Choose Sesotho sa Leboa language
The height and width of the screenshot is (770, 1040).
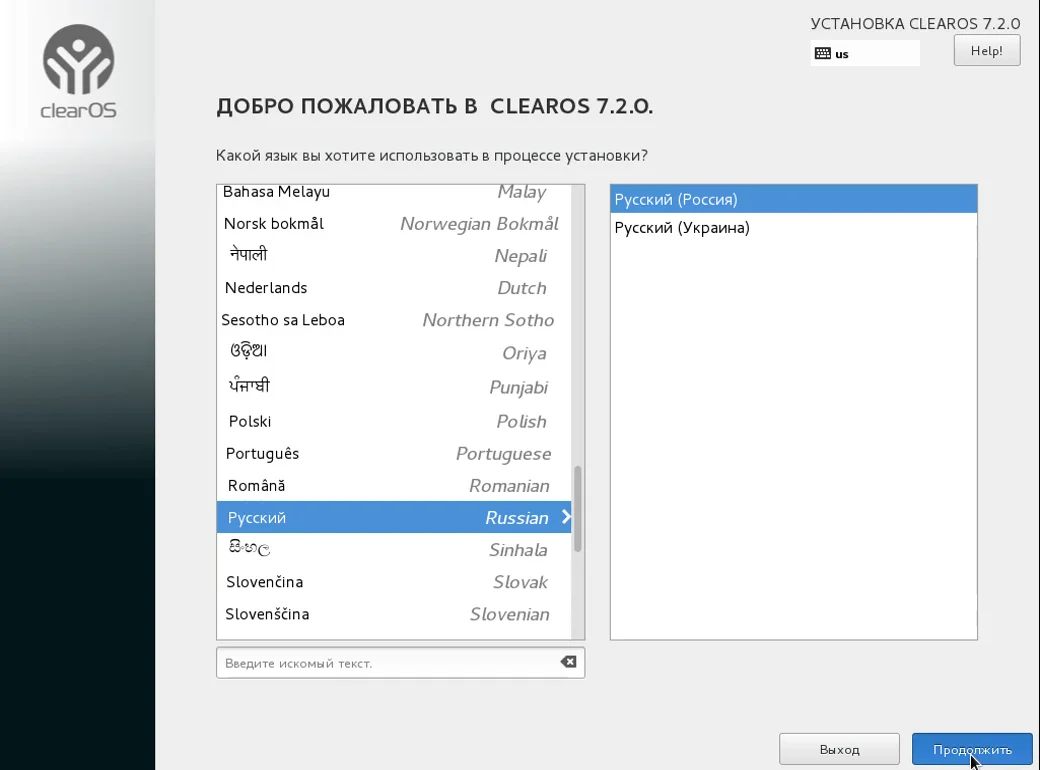[394, 320]
